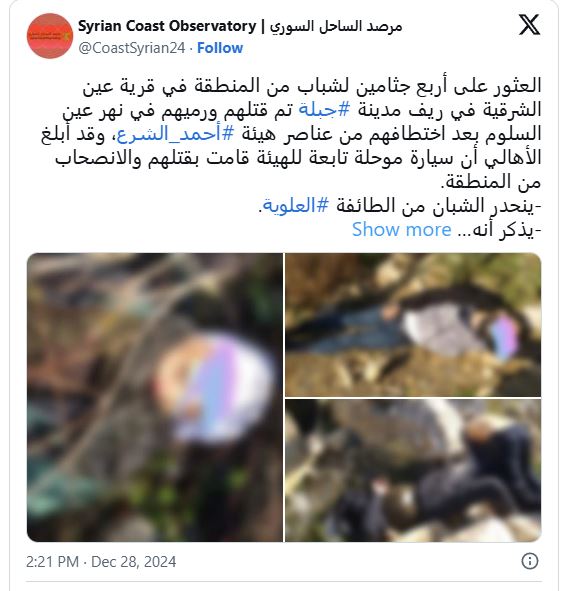Click the Syrian Coast Observatory profile avatar
The image size is (568, 591).
50,36
